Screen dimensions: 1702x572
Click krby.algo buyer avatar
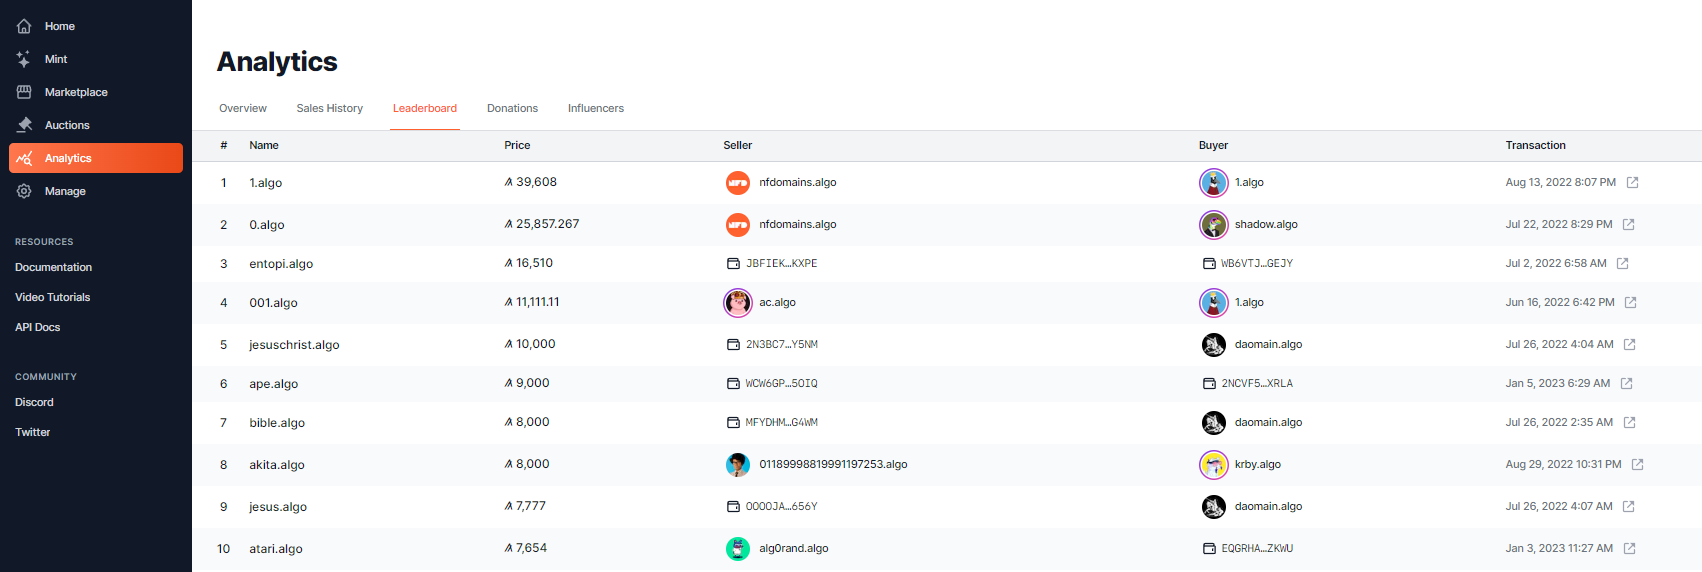[x=1213, y=465]
